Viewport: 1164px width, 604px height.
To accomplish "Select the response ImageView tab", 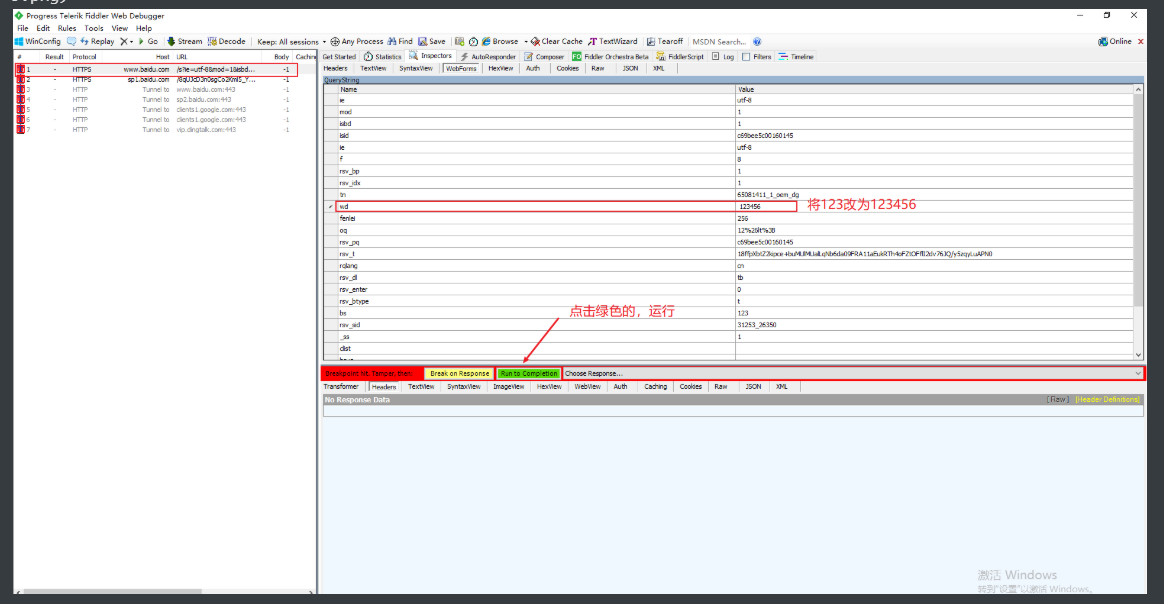I will tap(509, 387).
